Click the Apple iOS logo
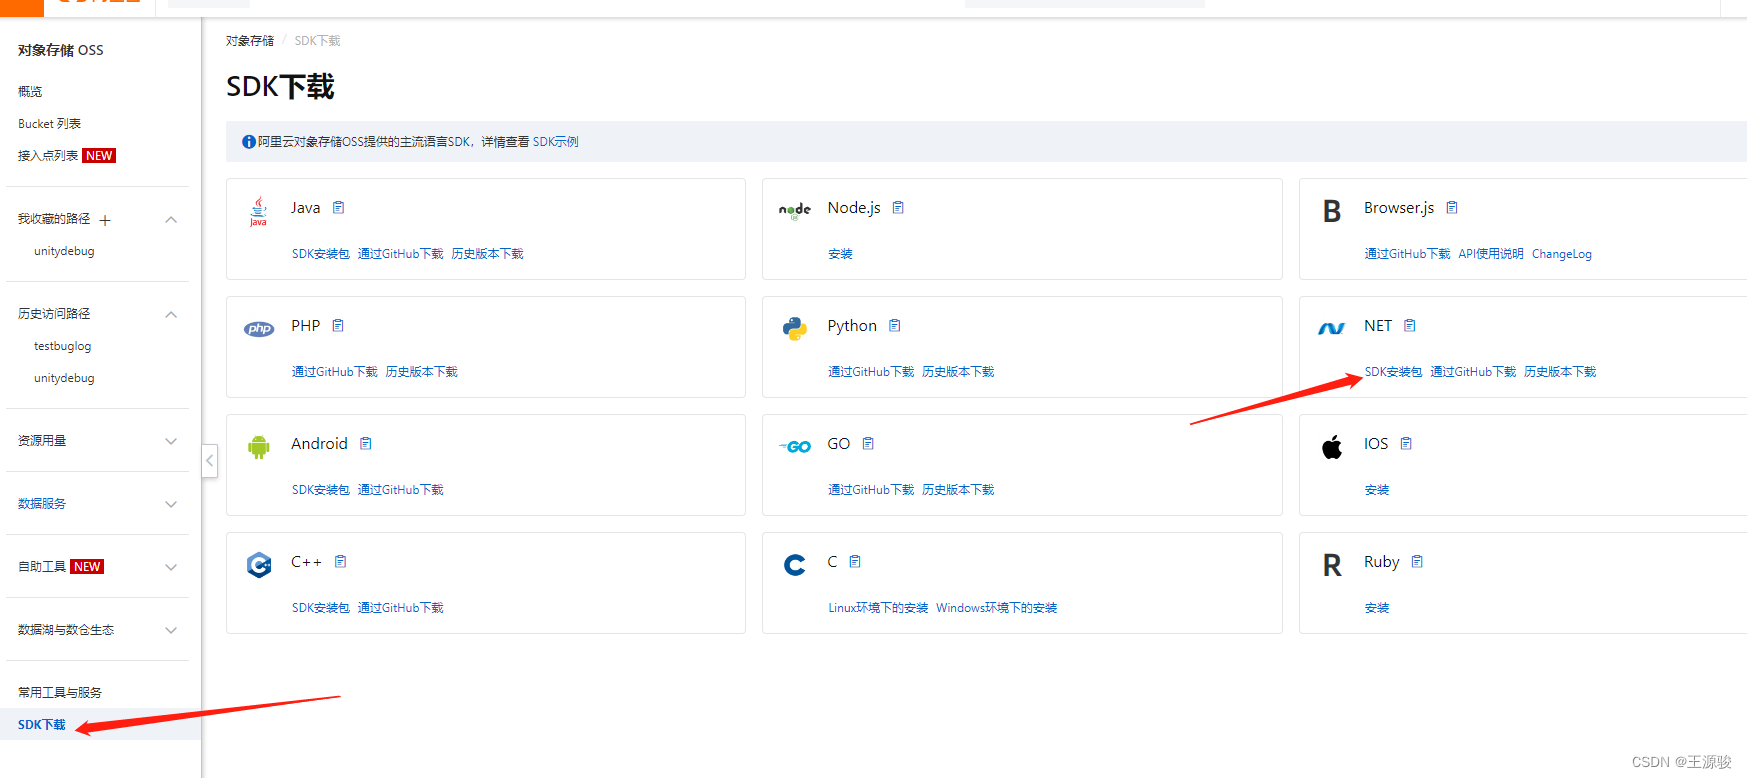The width and height of the screenshot is (1747, 778). point(1332,447)
